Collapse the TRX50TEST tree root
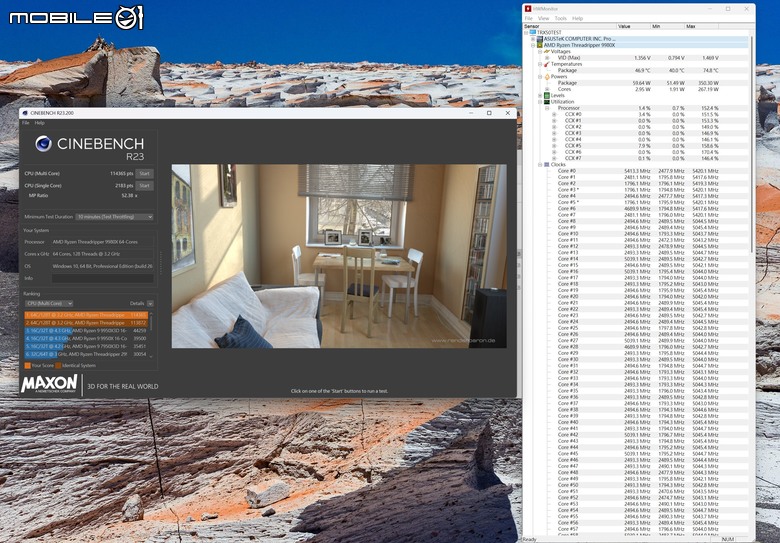This screenshot has height=543, width=780. (x=526, y=32)
